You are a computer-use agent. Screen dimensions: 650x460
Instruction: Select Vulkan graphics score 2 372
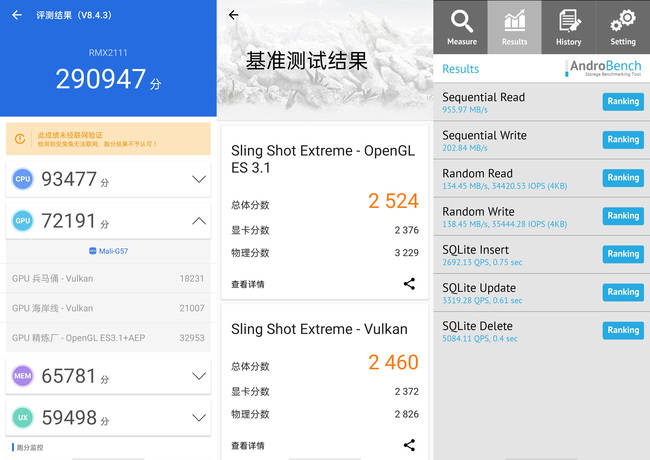406,392
